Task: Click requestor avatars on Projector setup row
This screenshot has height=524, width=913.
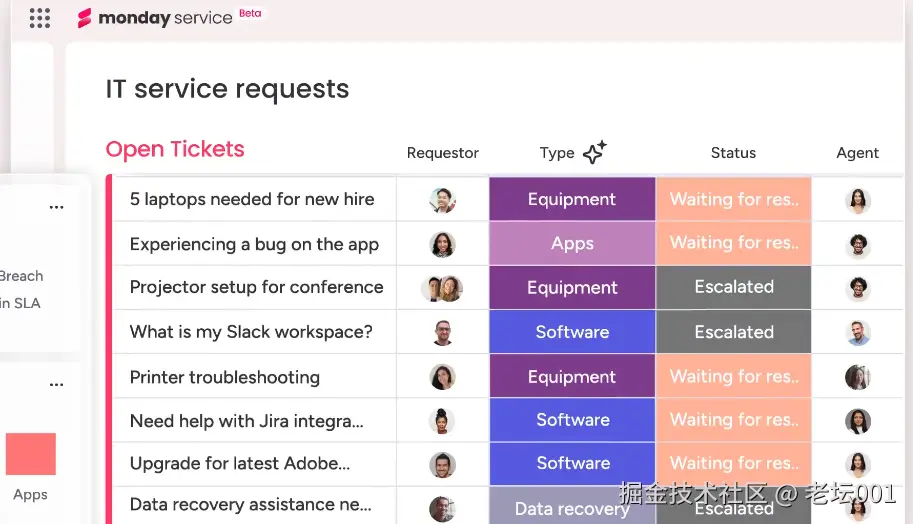Action: pyautogui.click(x=442, y=288)
